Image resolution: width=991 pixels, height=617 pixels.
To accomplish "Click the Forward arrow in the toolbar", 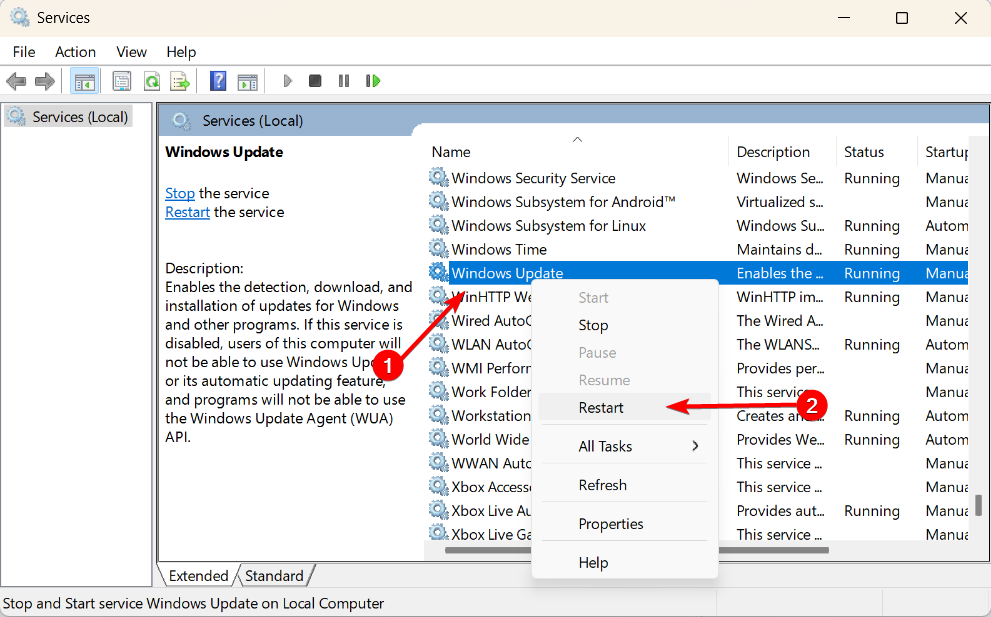I will pyautogui.click(x=45, y=81).
